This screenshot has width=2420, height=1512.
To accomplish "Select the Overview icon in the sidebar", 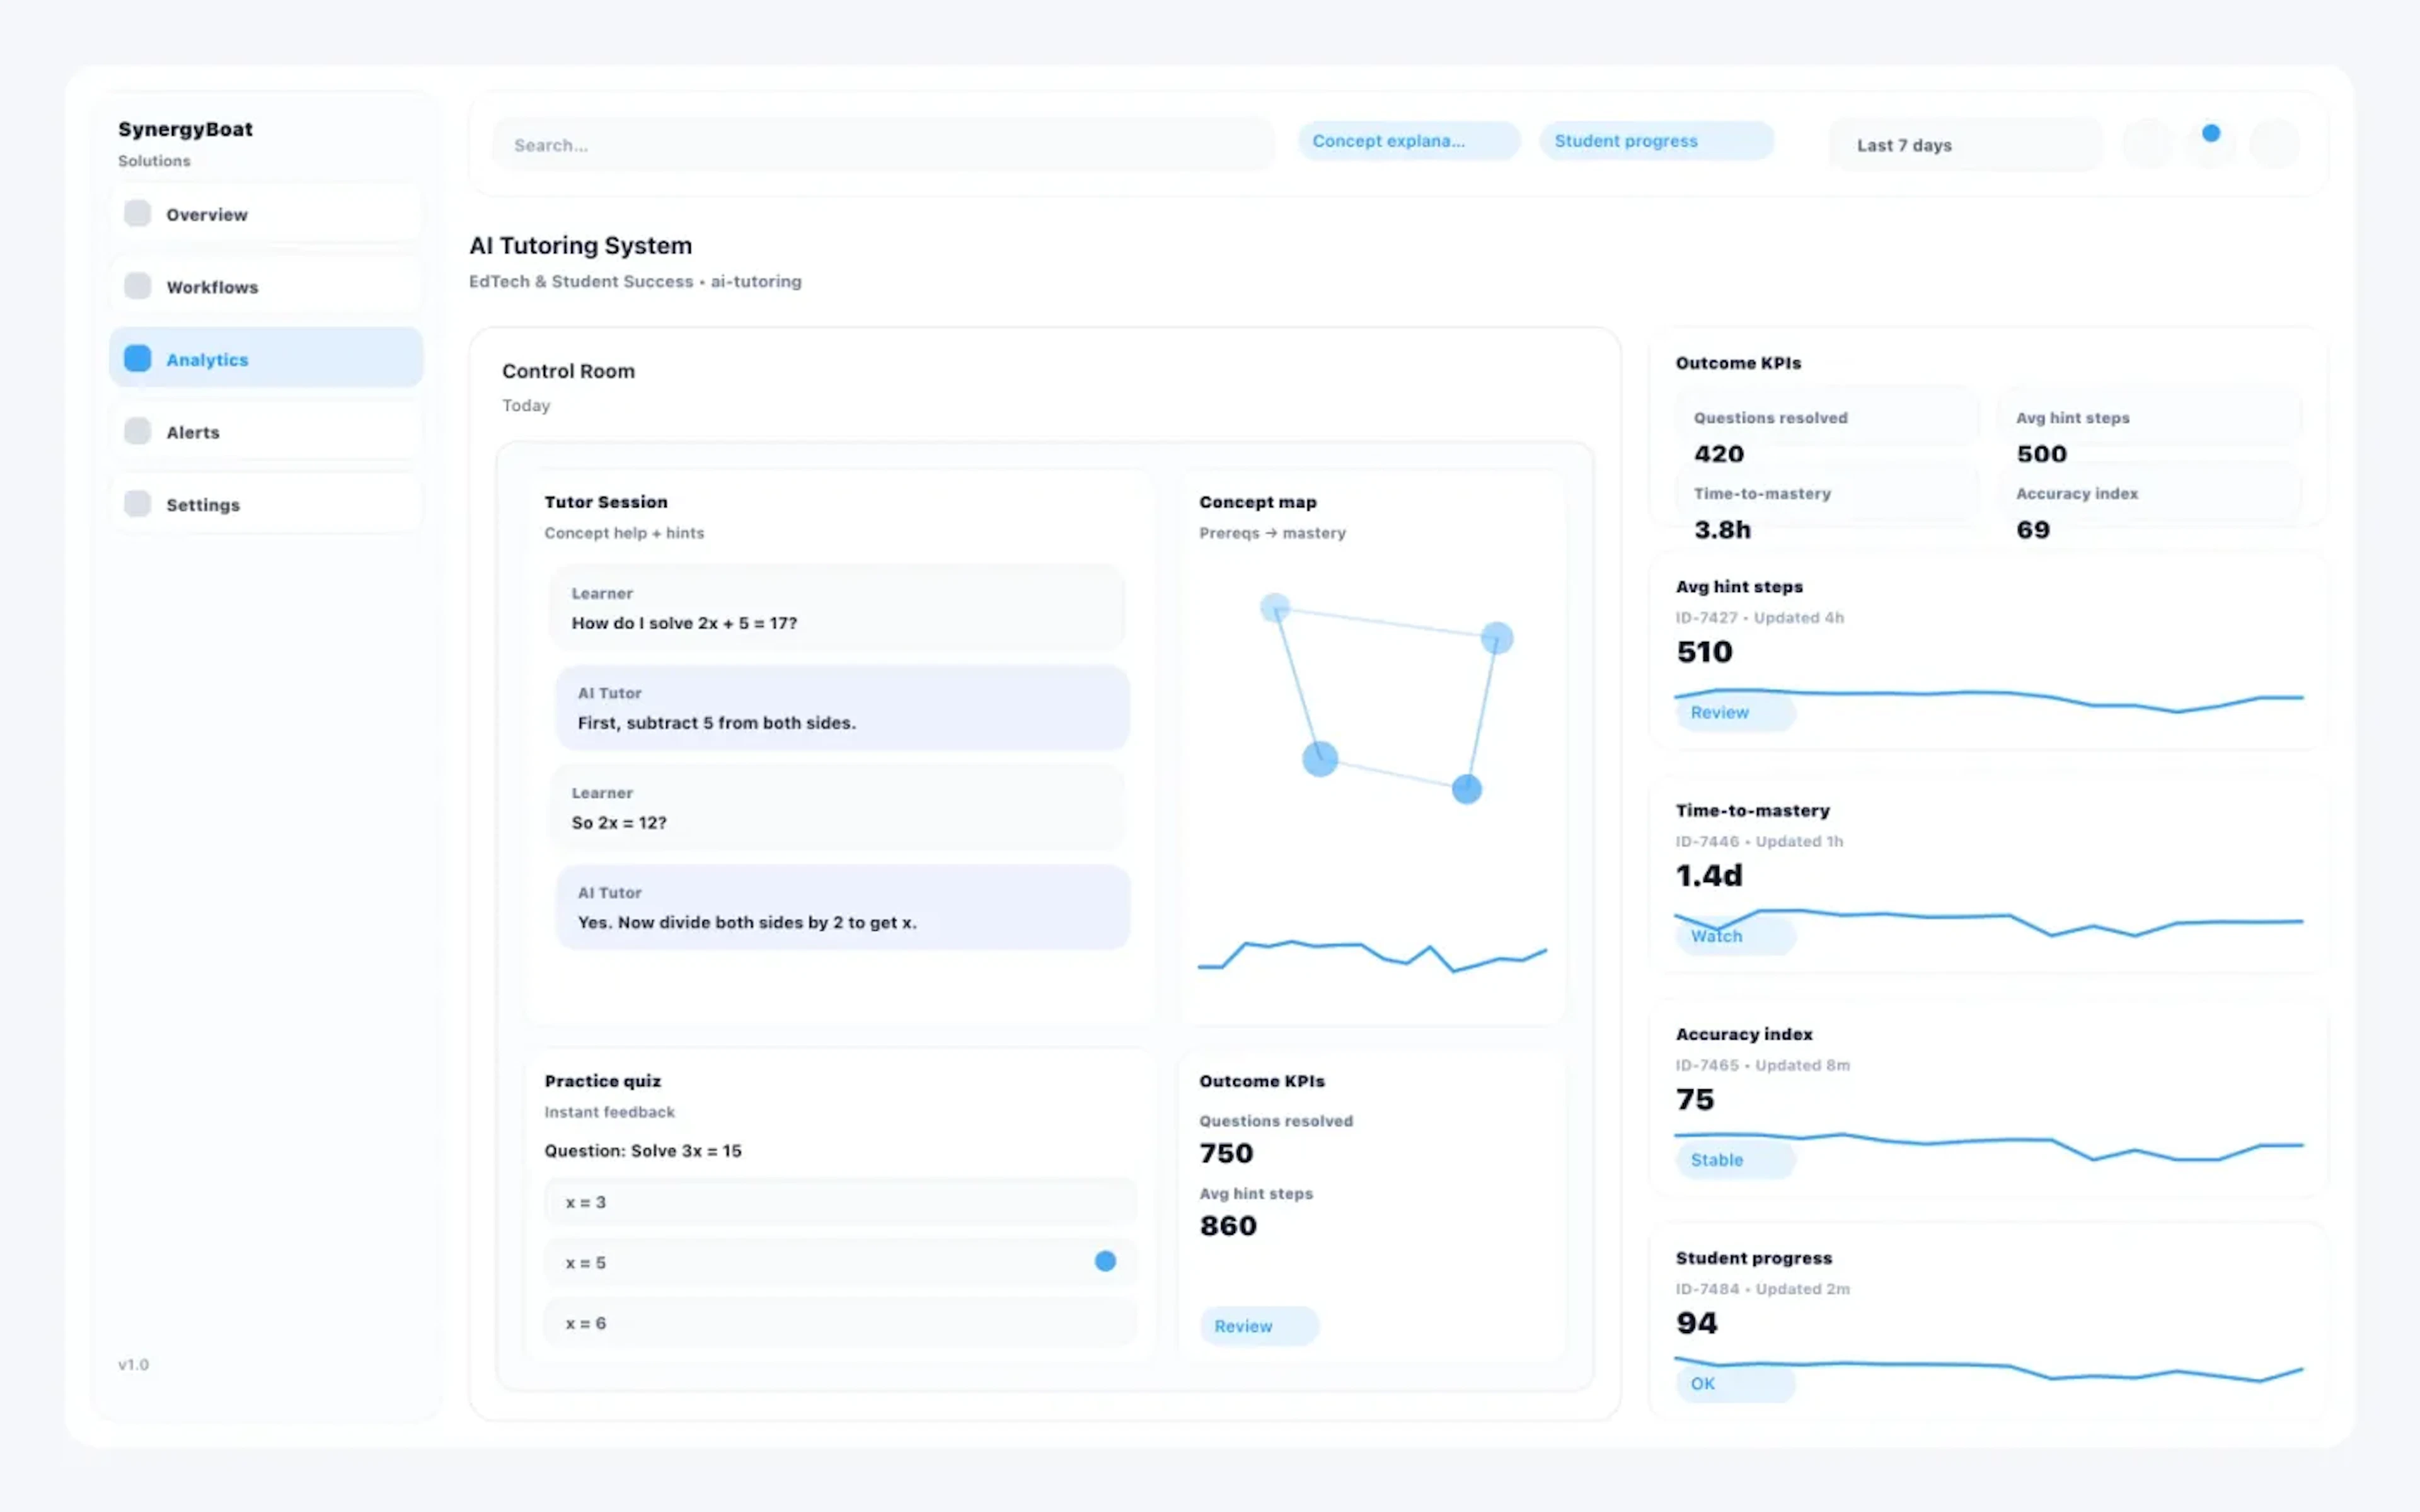I will pyautogui.click(x=137, y=213).
